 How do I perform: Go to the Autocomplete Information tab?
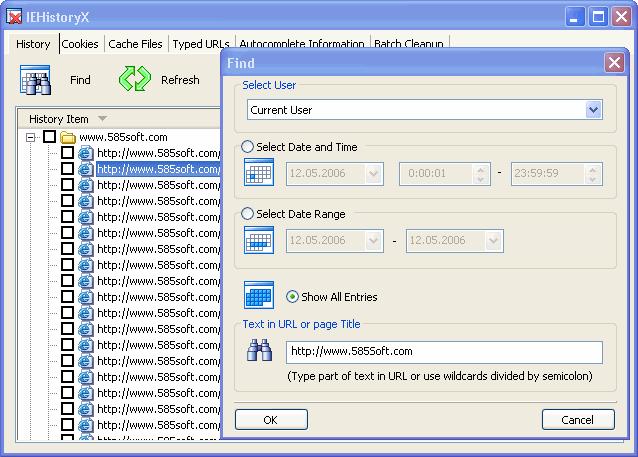pos(302,42)
